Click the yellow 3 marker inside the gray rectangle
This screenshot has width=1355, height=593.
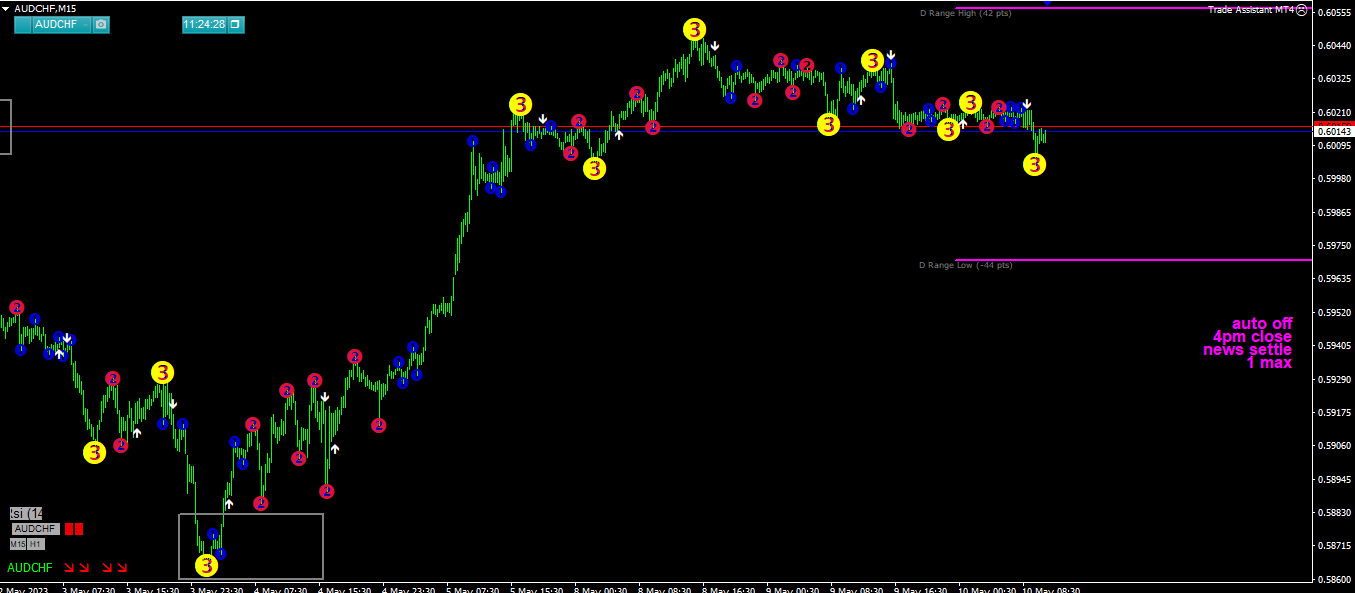tap(206, 565)
